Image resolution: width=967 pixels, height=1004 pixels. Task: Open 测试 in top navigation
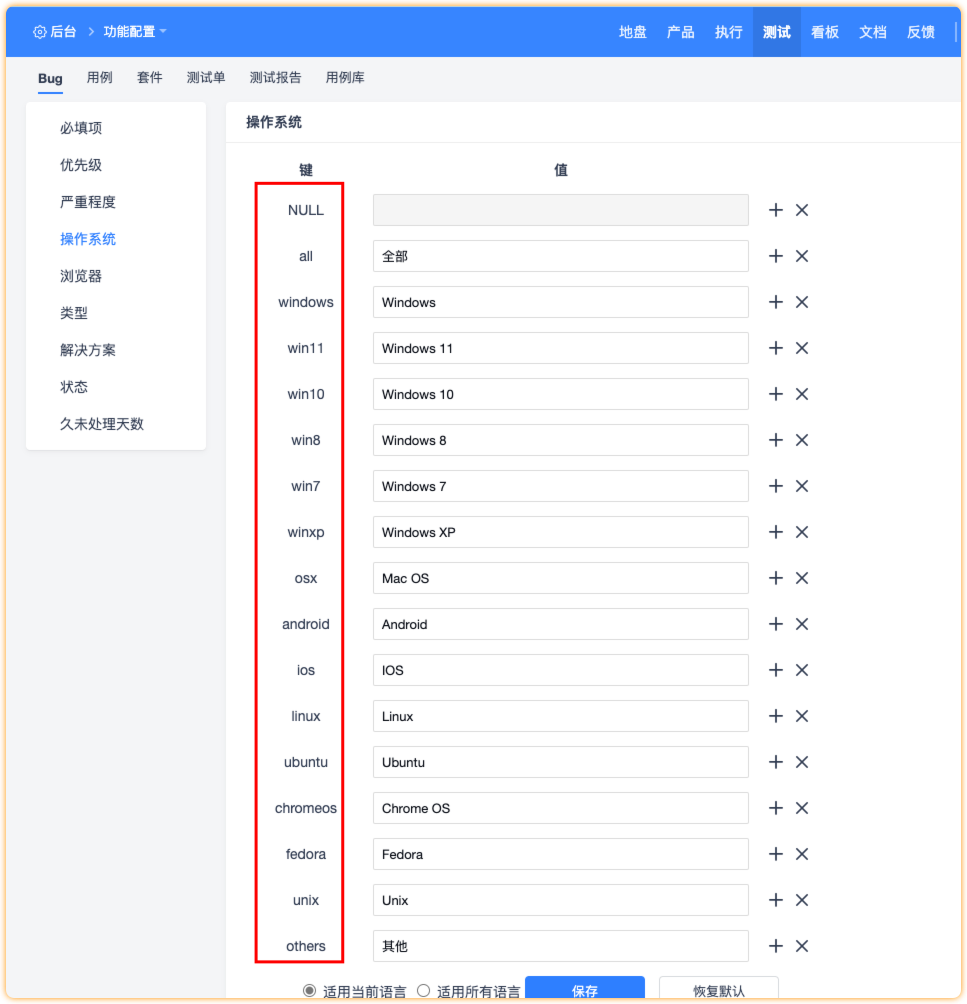(x=777, y=32)
